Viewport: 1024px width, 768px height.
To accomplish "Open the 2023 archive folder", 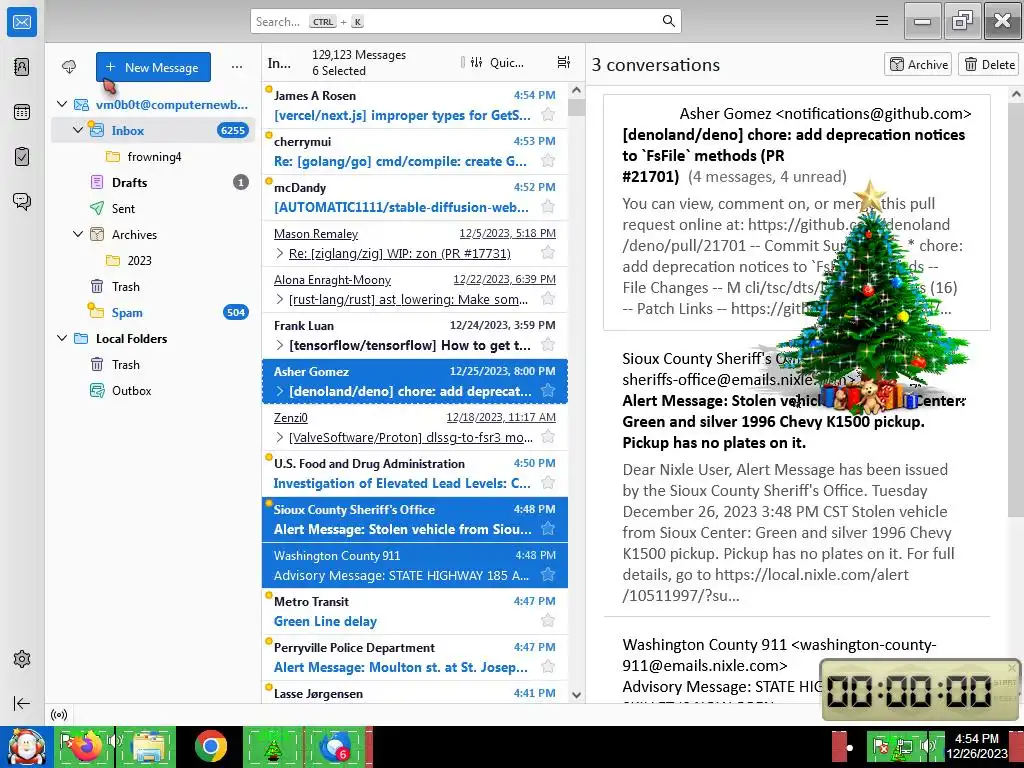I will tap(153, 261).
